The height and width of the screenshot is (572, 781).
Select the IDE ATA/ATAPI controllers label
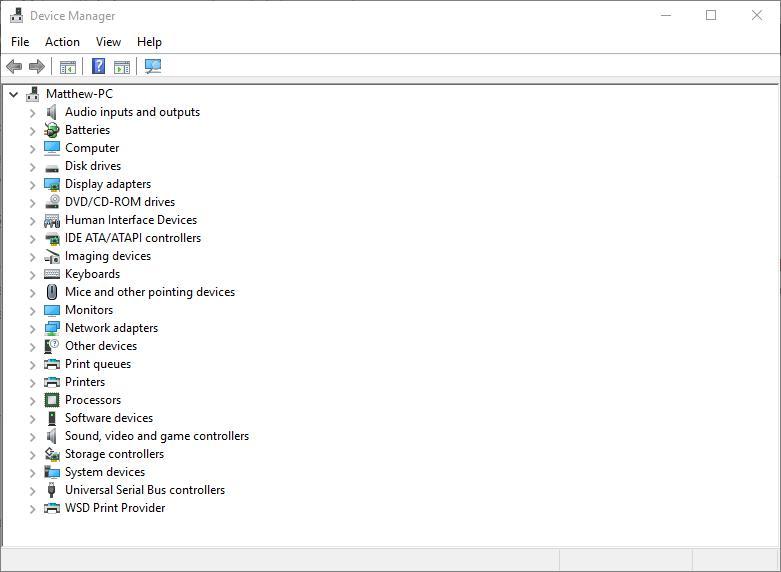(x=133, y=238)
